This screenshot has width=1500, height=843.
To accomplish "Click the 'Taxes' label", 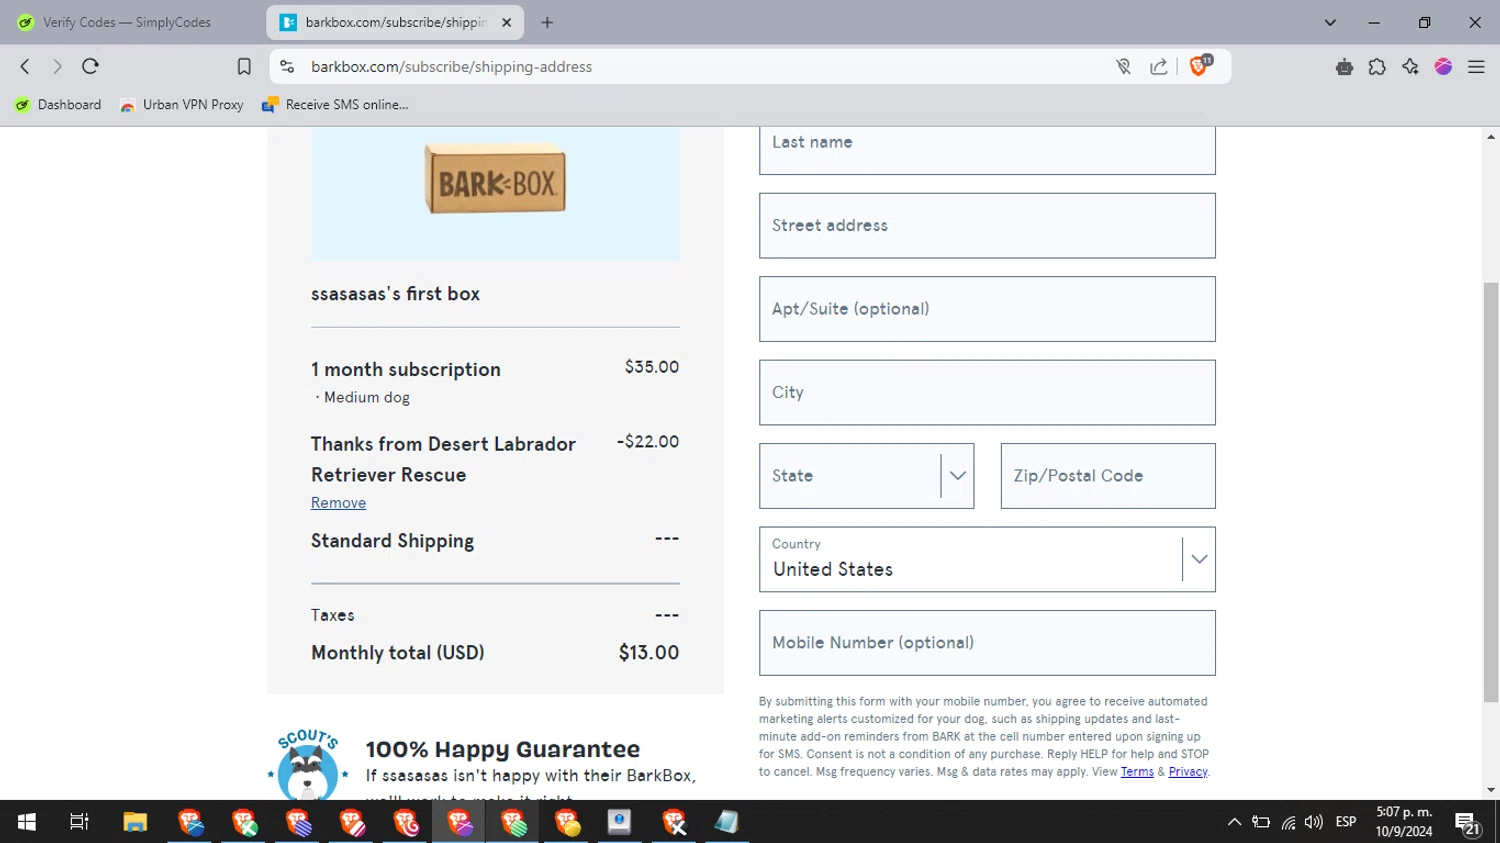I will 333,615.
